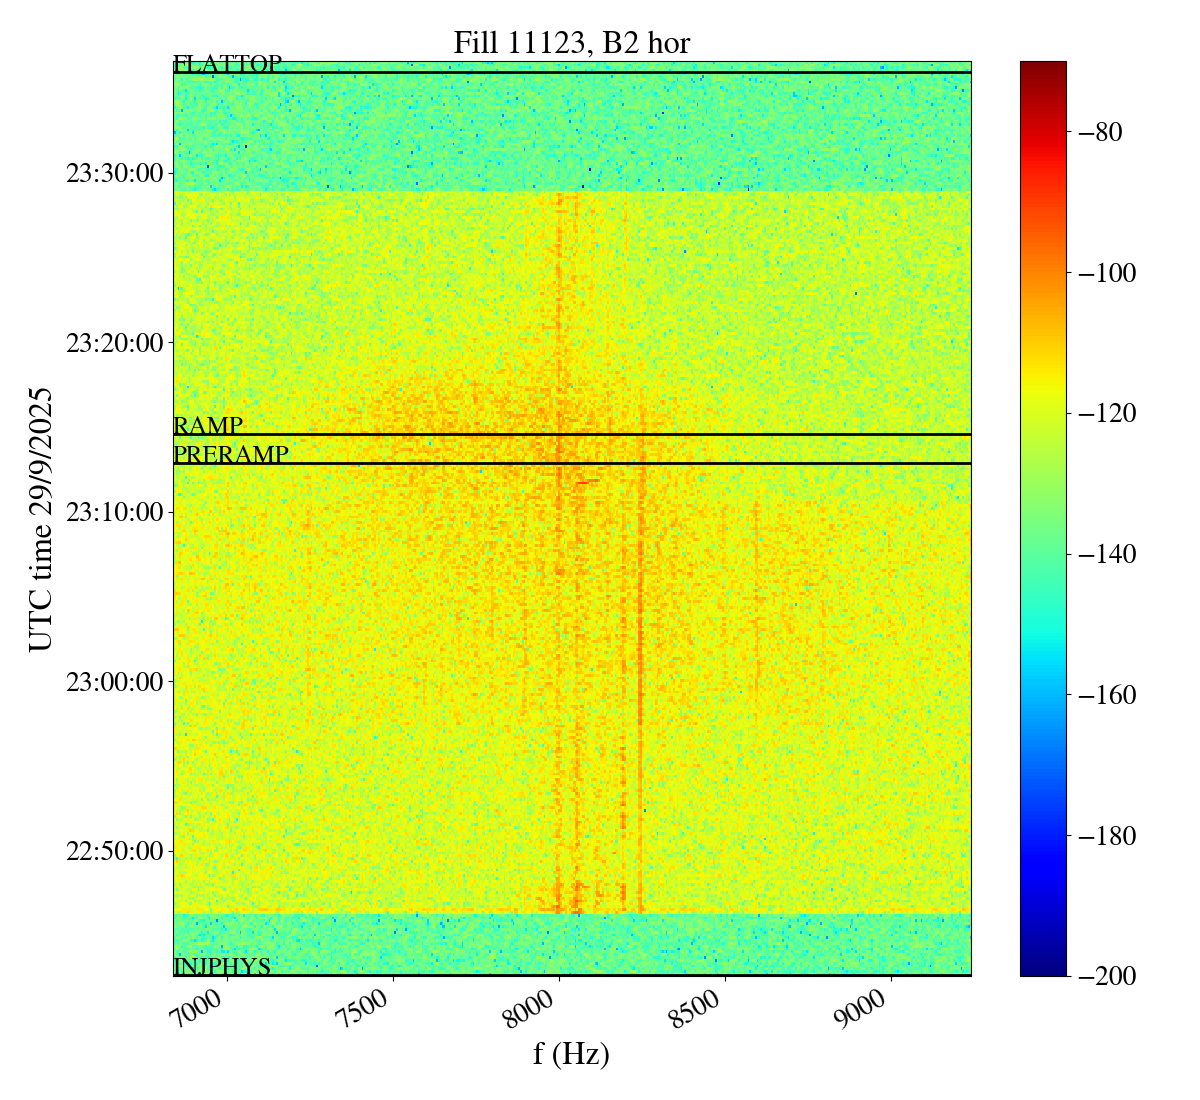This screenshot has width=1200, height=1100.
Task: Click the dark red top of the colorbar
Action: click(1043, 68)
